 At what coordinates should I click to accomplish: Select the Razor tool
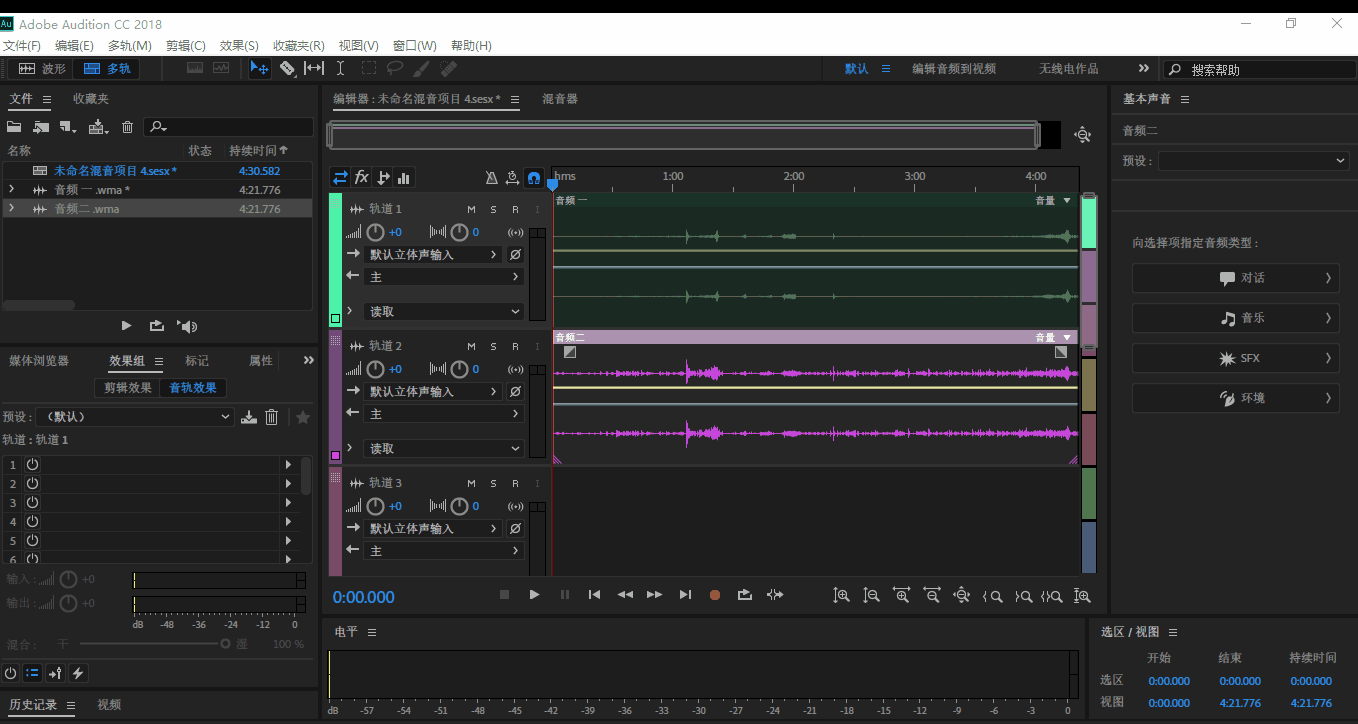287,69
